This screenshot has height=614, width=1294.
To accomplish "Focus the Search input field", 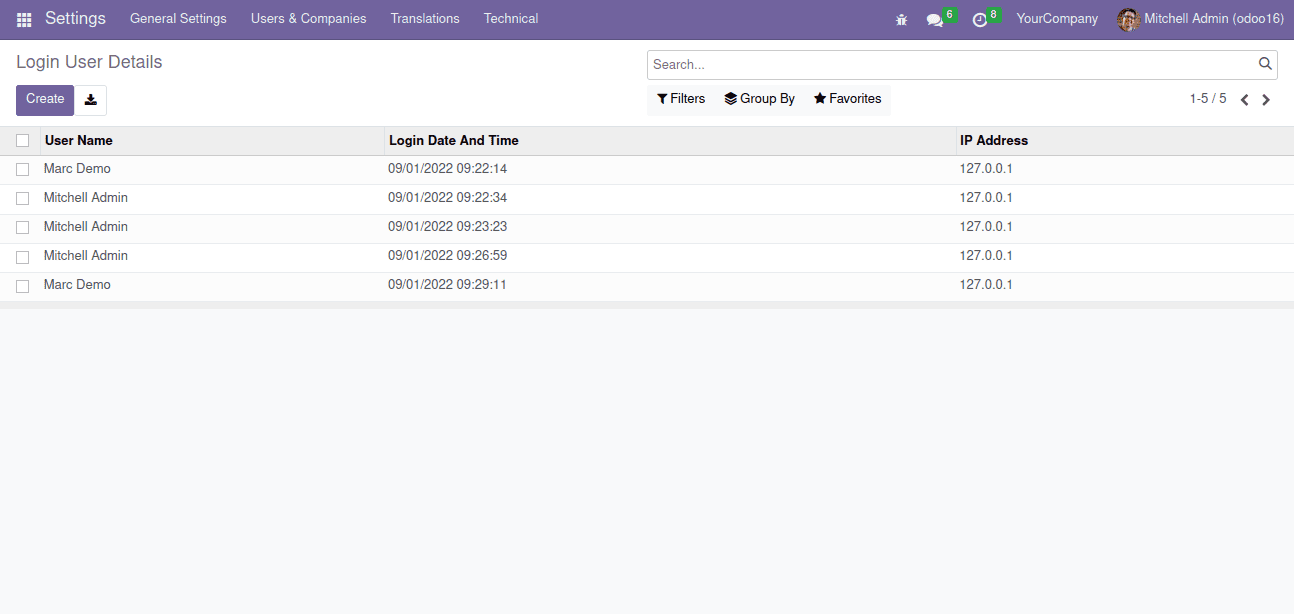I will [950, 65].
